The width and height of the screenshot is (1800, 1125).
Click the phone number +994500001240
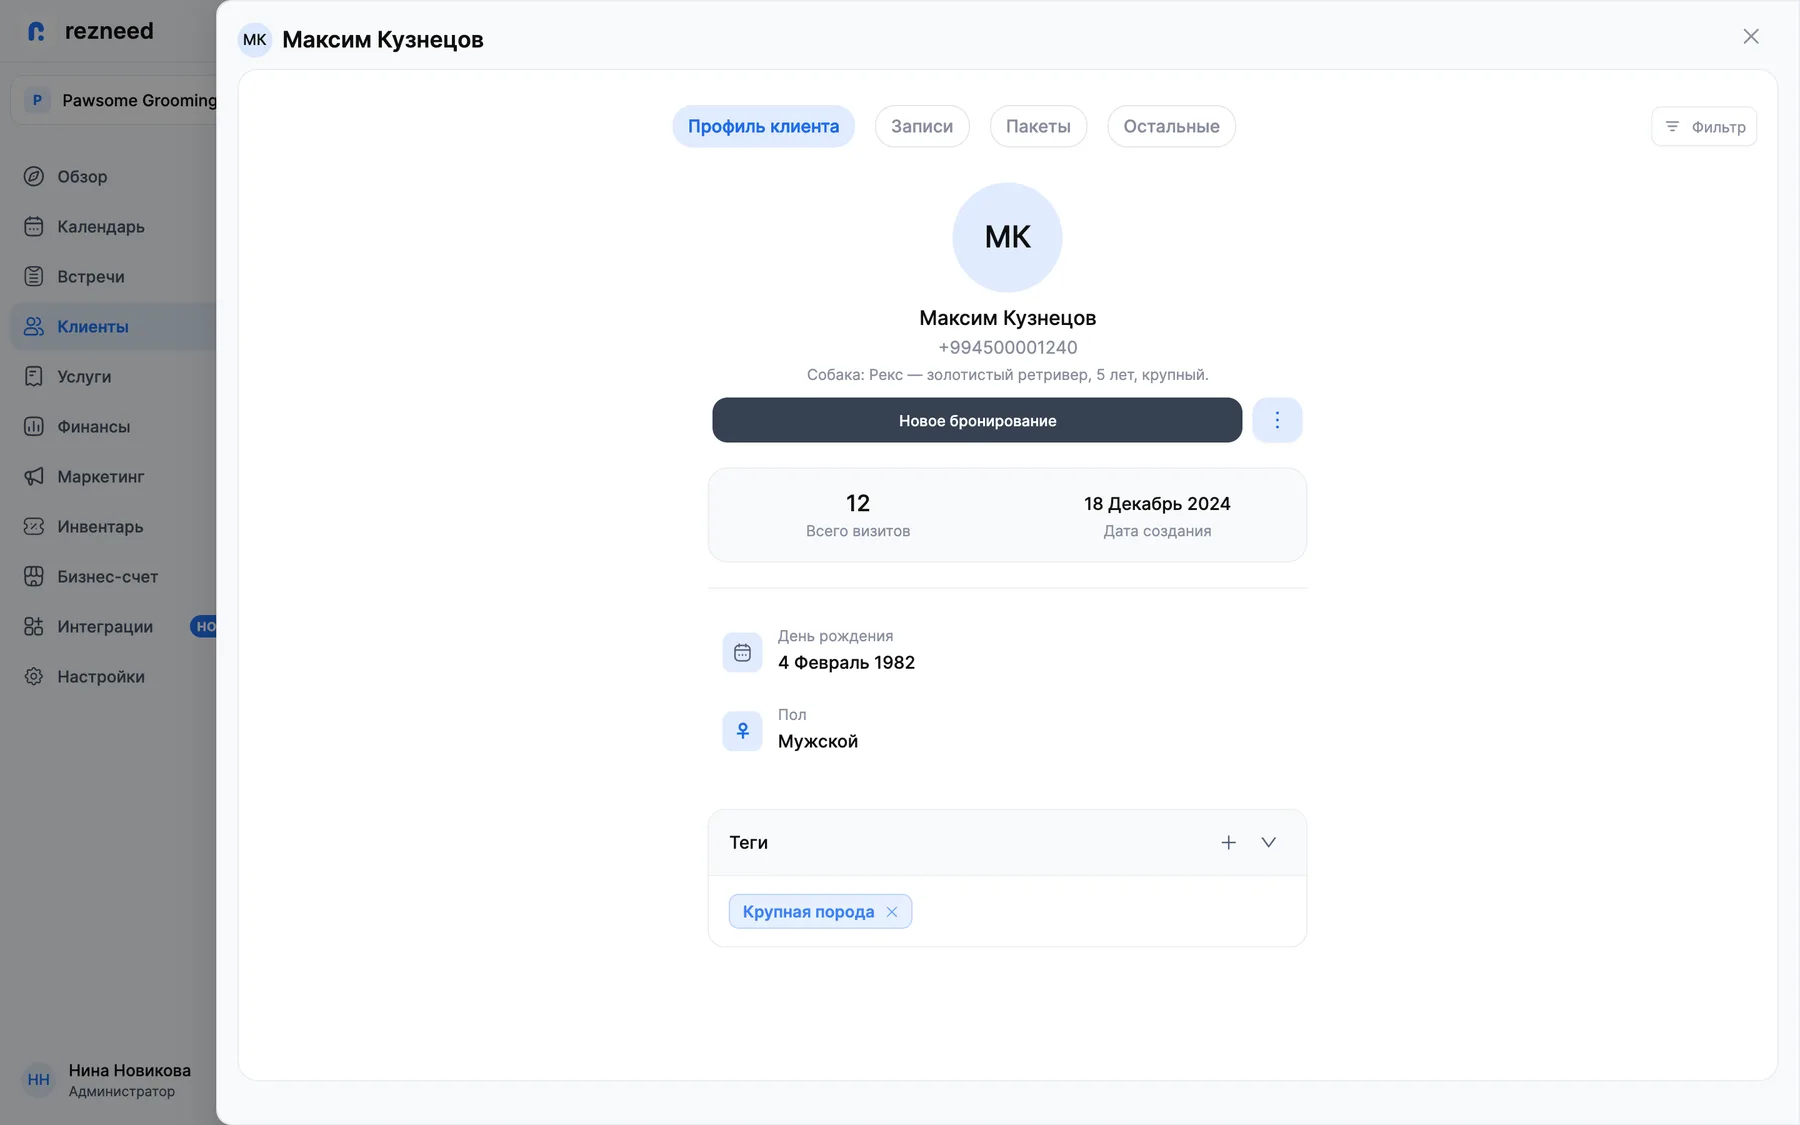[x=1007, y=348]
